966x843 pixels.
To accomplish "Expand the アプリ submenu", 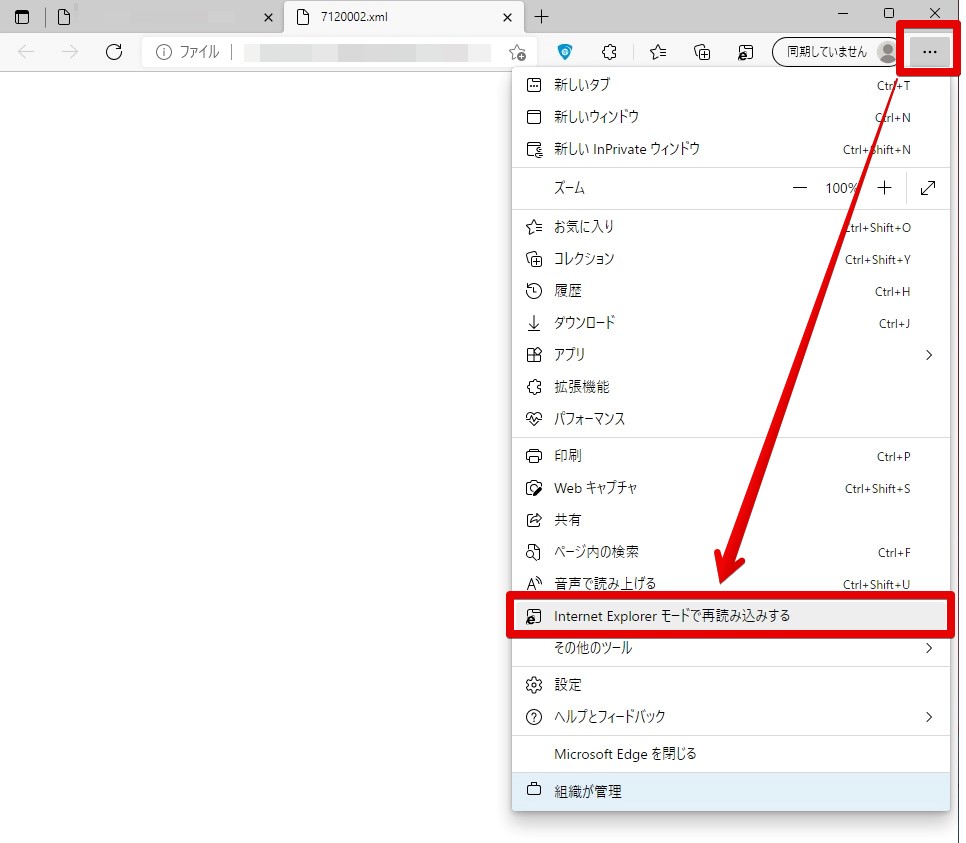I will (731, 355).
